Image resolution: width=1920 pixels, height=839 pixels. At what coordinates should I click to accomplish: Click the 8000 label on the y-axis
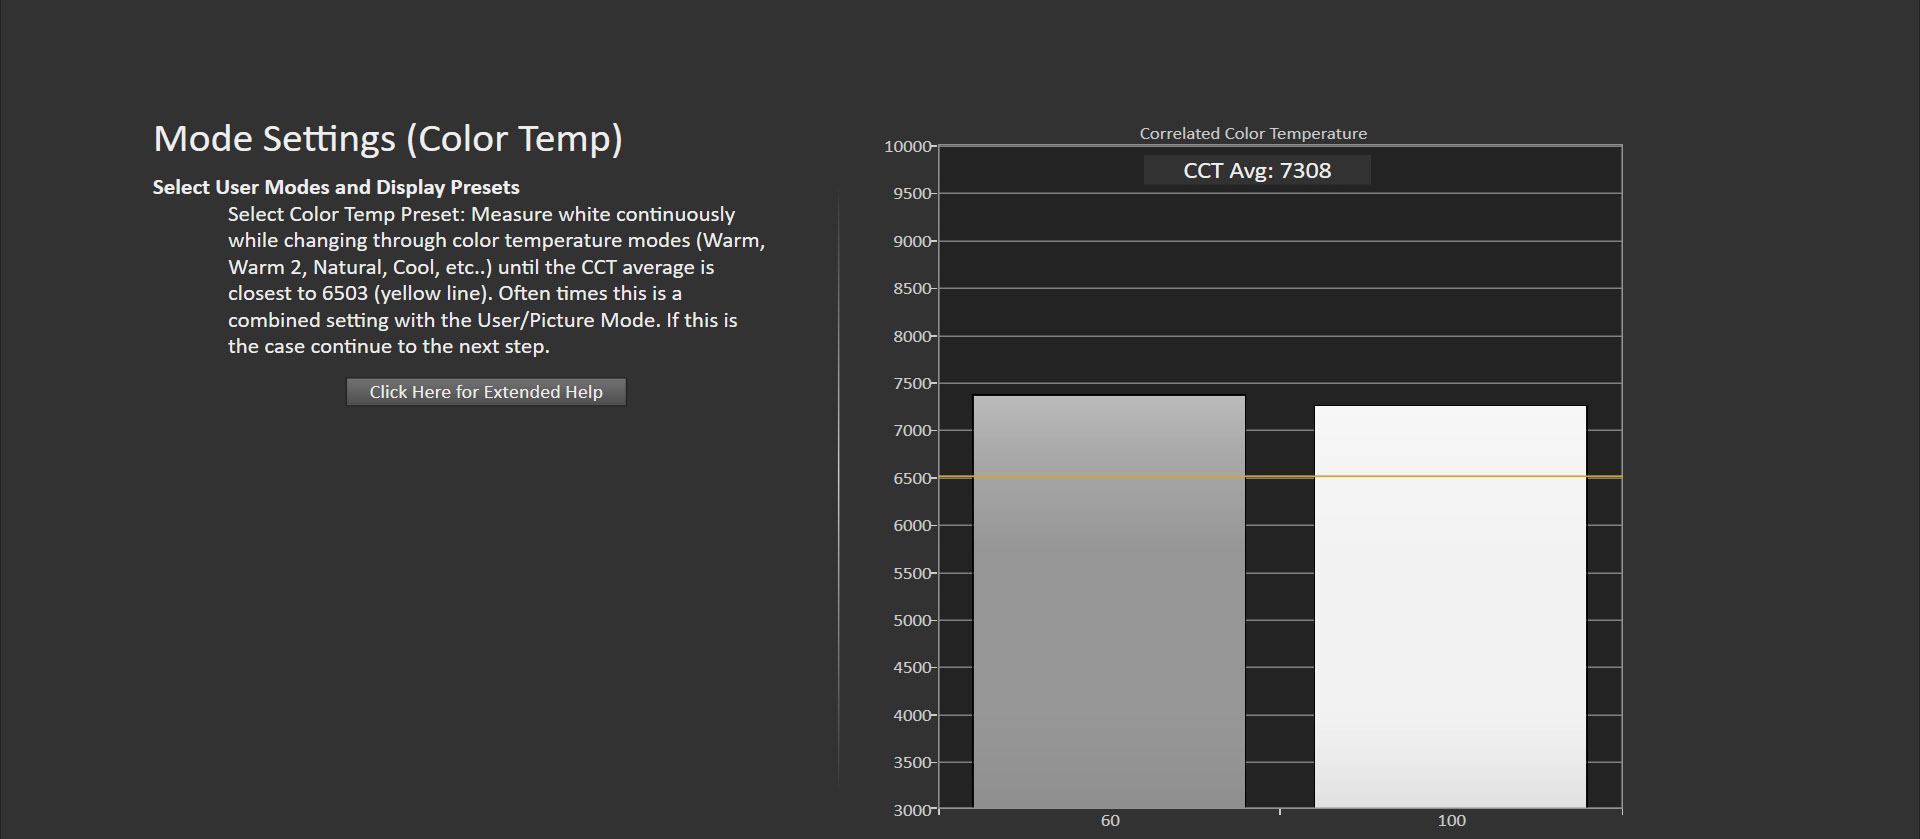[x=911, y=337]
